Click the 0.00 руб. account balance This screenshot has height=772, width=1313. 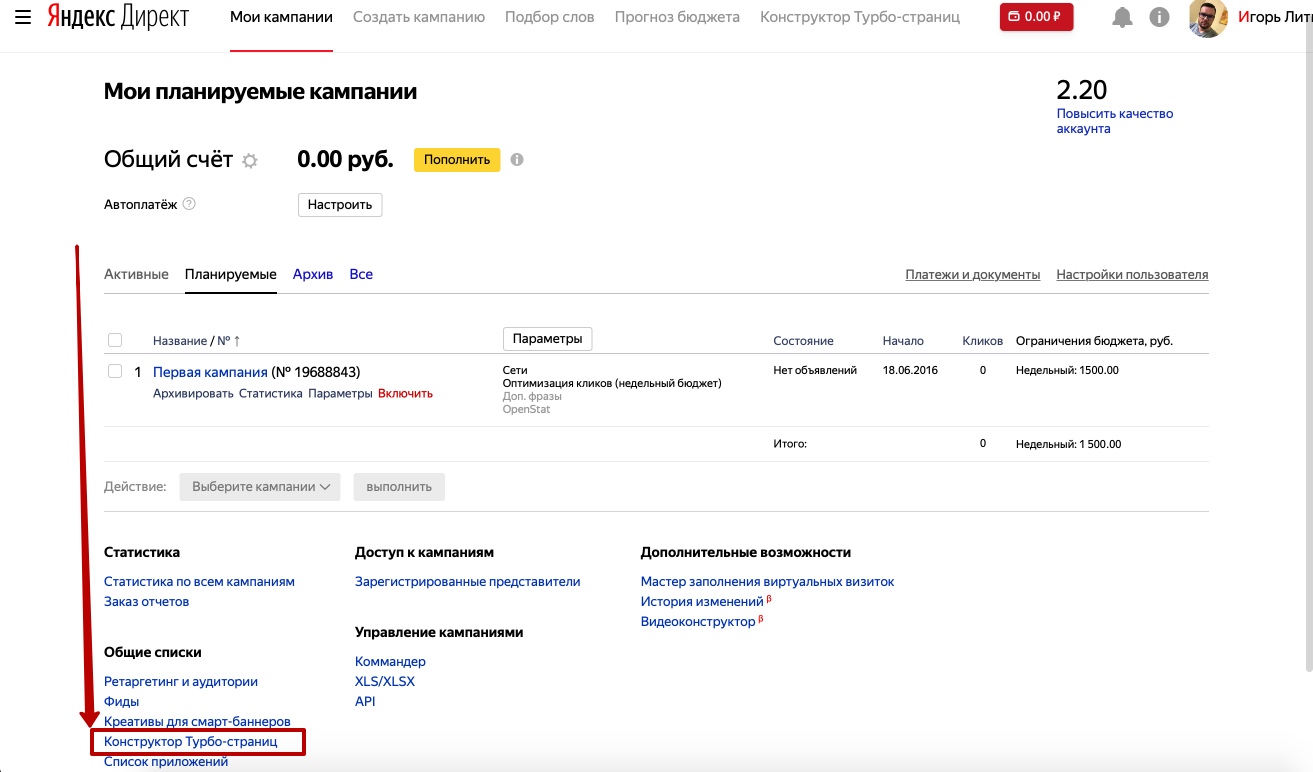[x=345, y=159]
